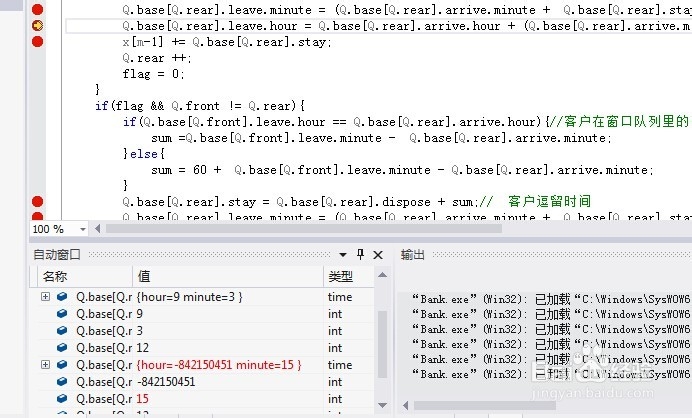Select the variable icon in the -842150451 int row
Screen dimensions: 692x418
[62, 381]
